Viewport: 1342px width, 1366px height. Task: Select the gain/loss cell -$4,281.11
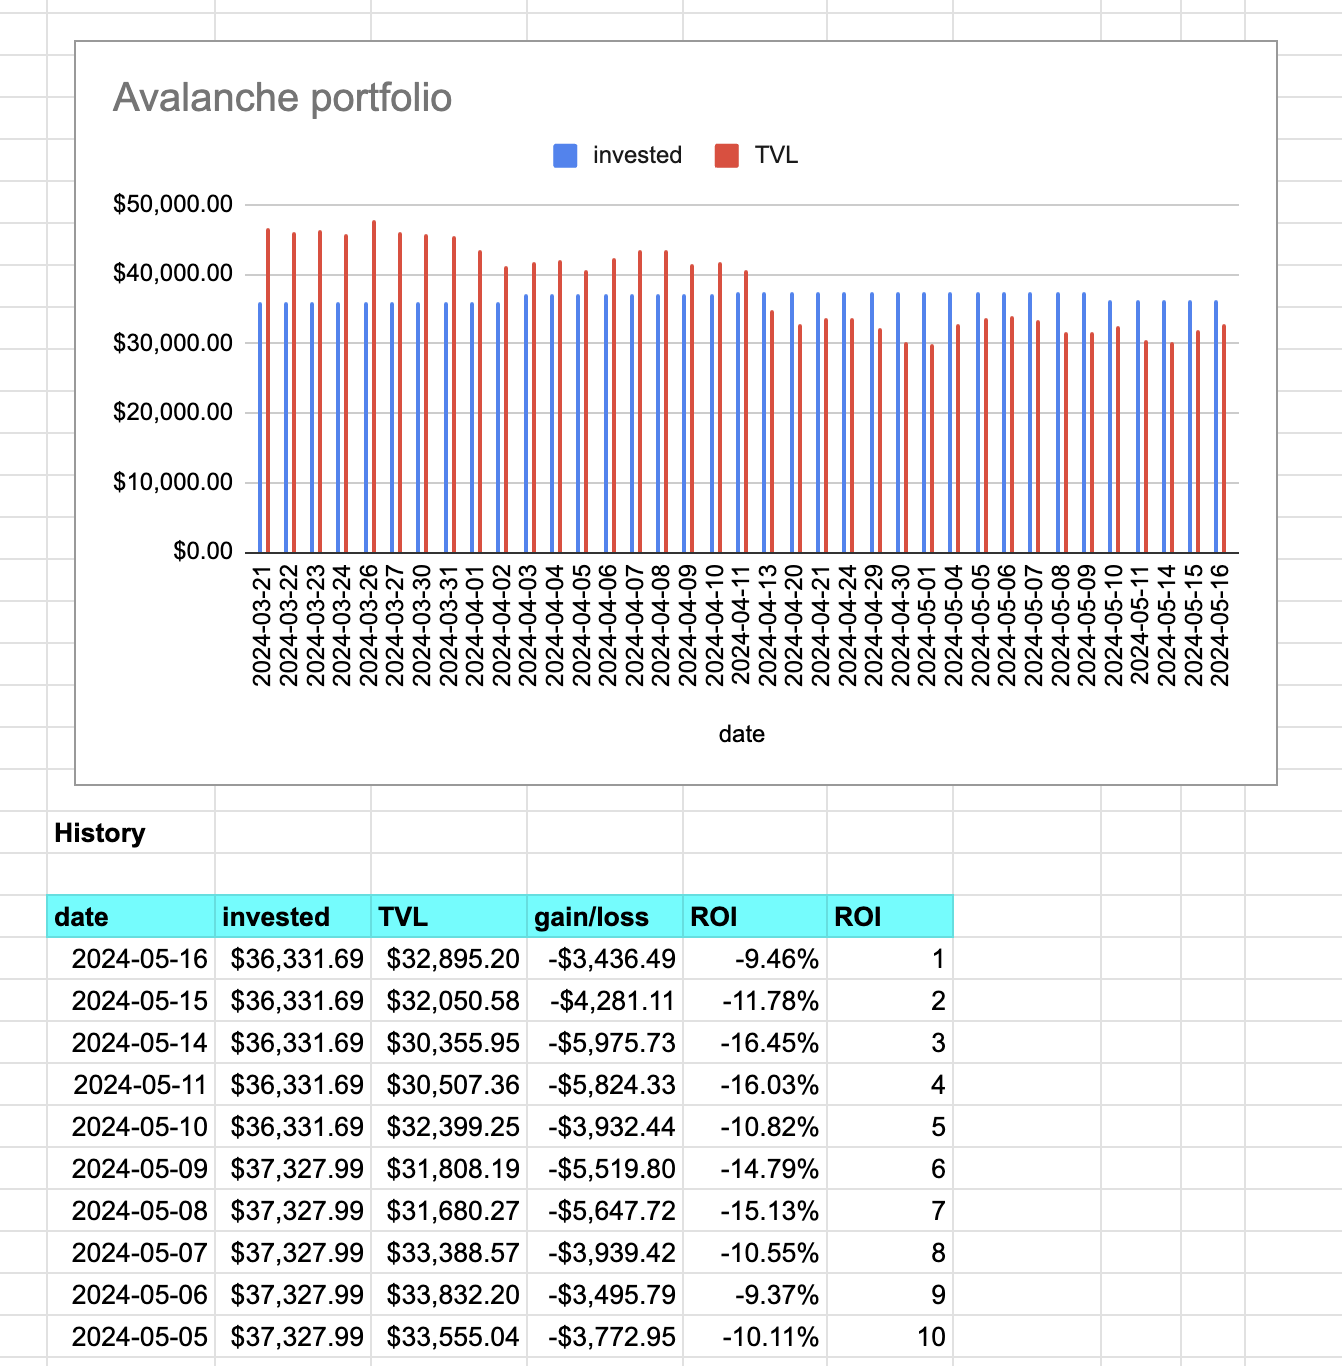point(605,1001)
